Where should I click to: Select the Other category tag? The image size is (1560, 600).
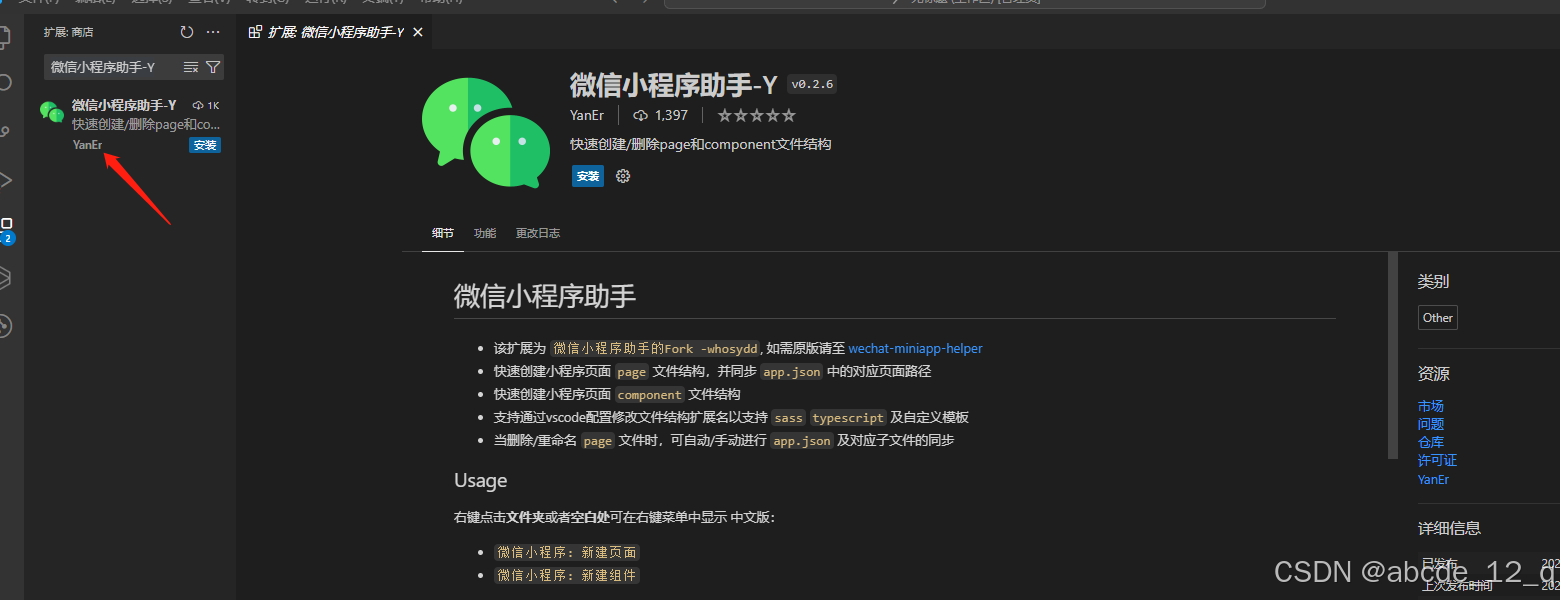click(x=1438, y=318)
